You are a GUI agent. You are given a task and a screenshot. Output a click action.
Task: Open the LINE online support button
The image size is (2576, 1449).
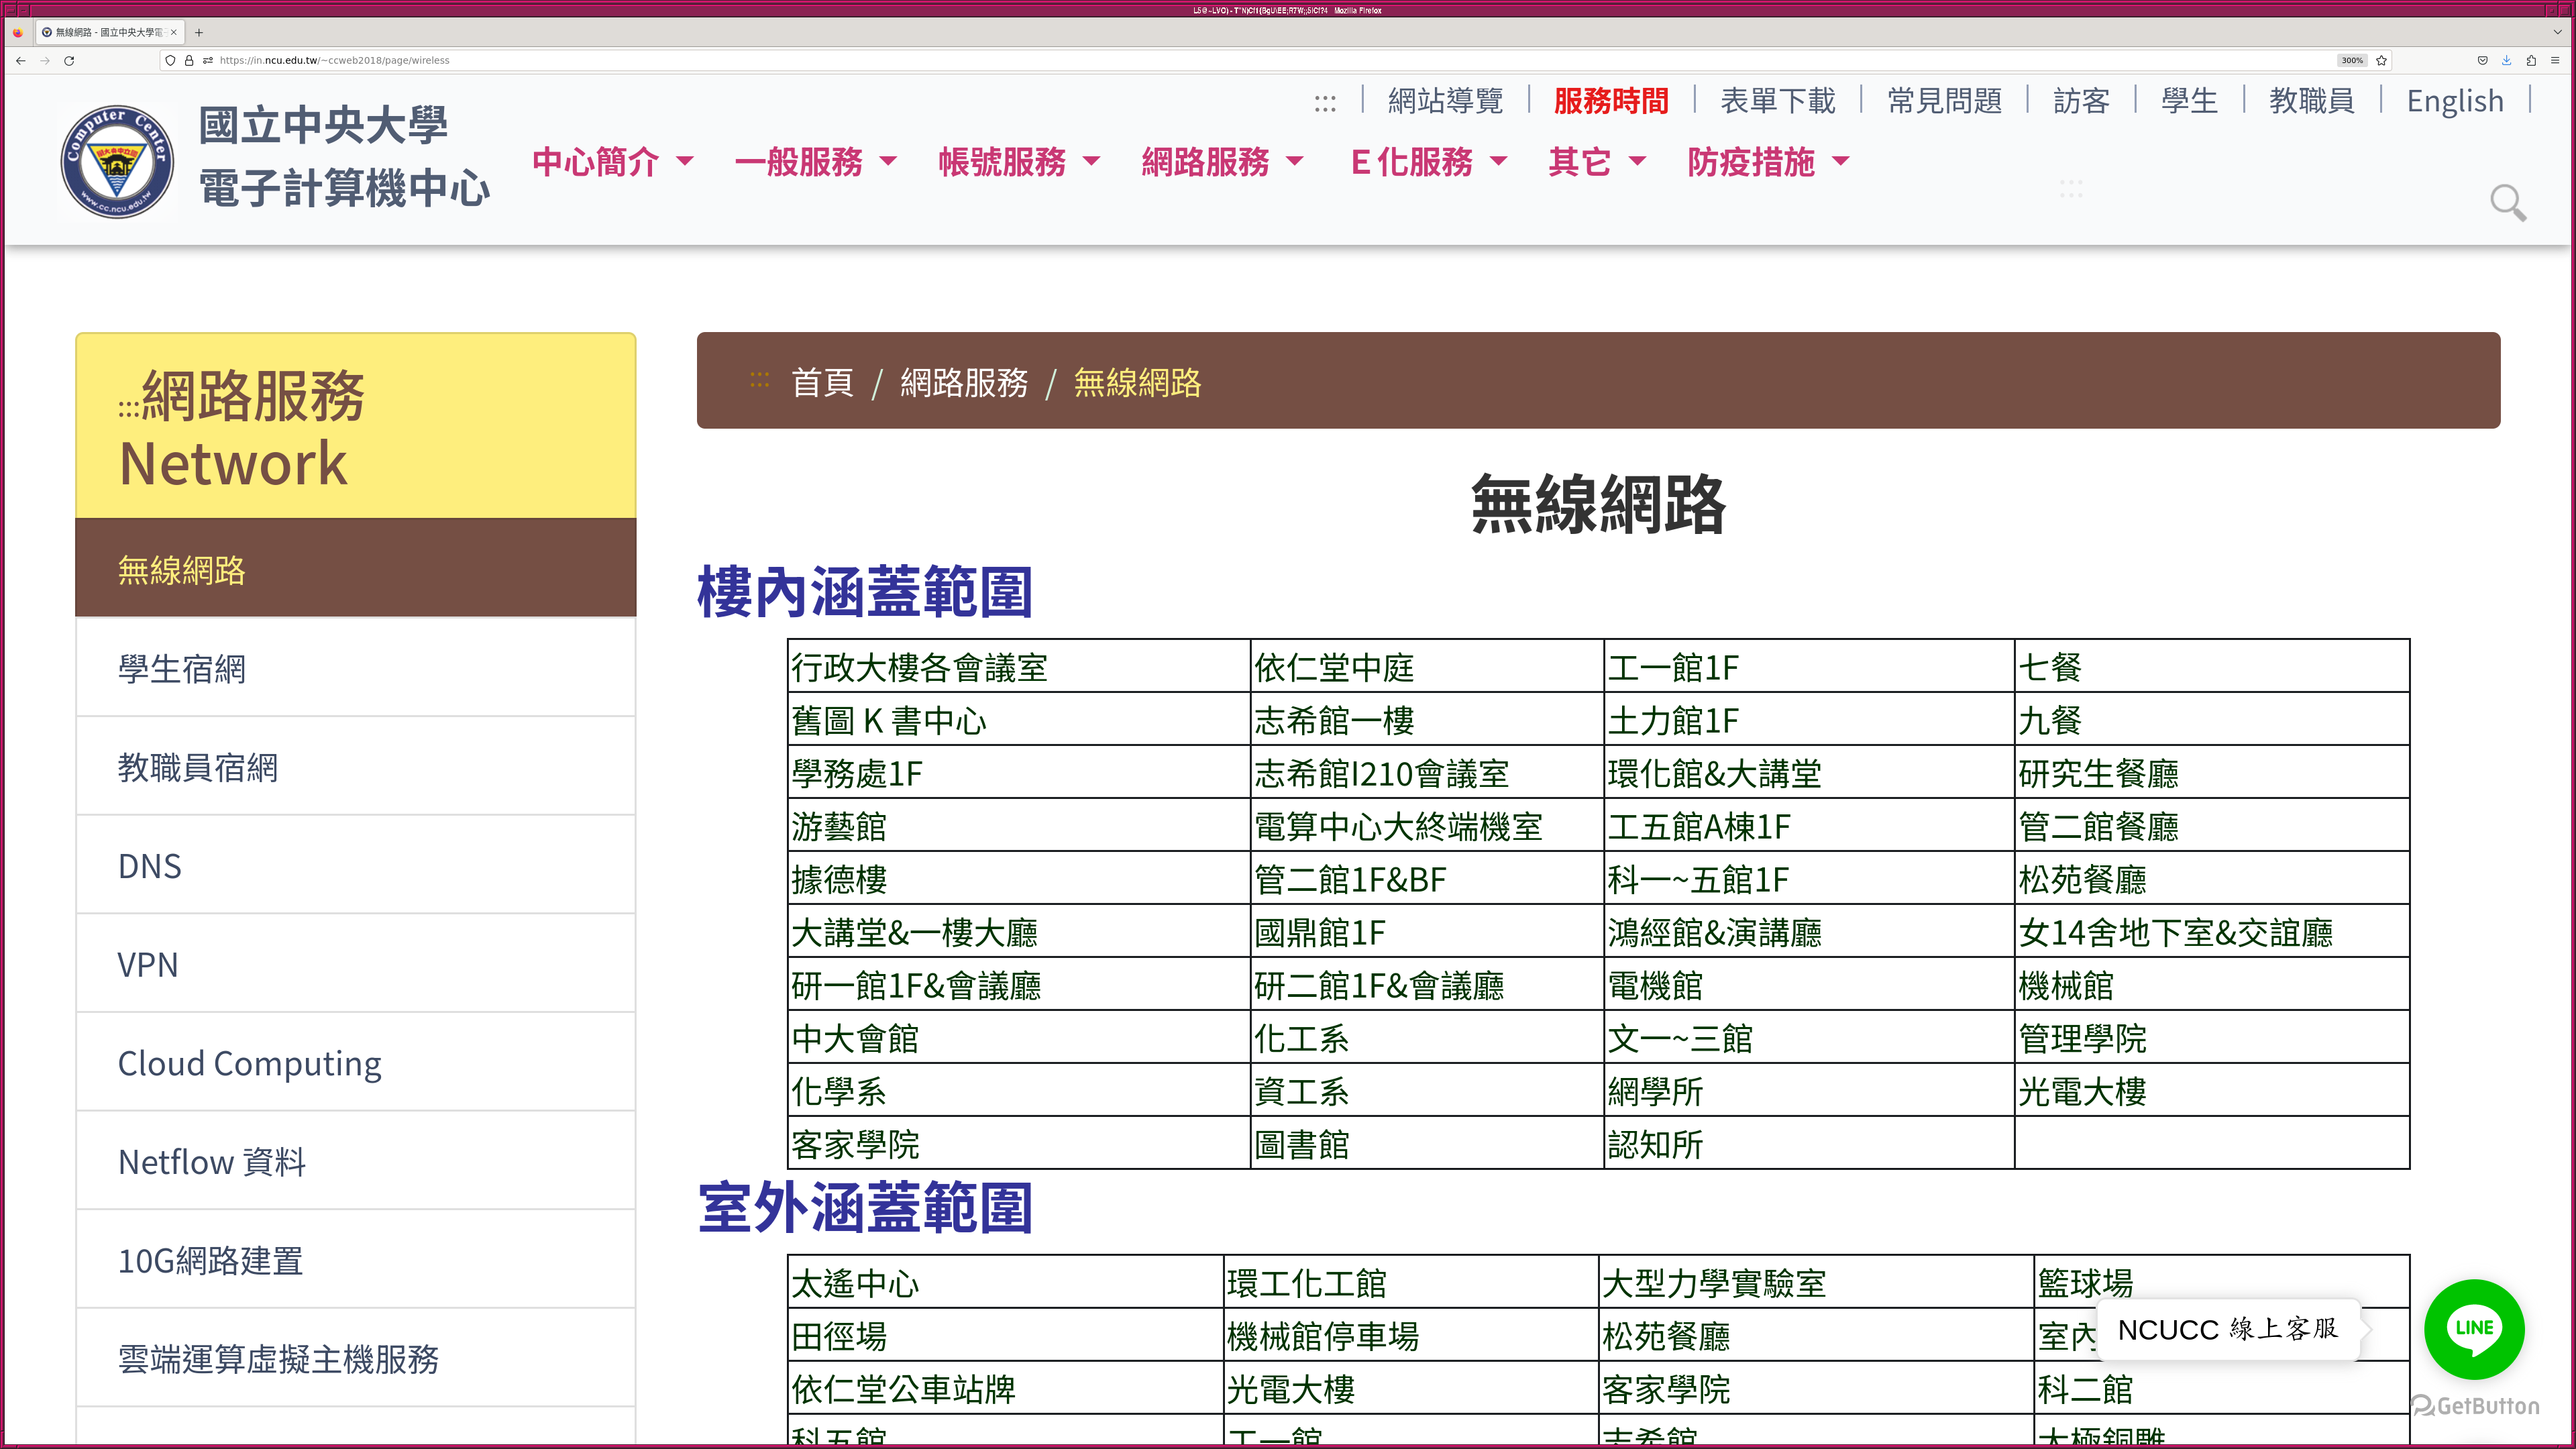pyautogui.click(x=2474, y=1329)
